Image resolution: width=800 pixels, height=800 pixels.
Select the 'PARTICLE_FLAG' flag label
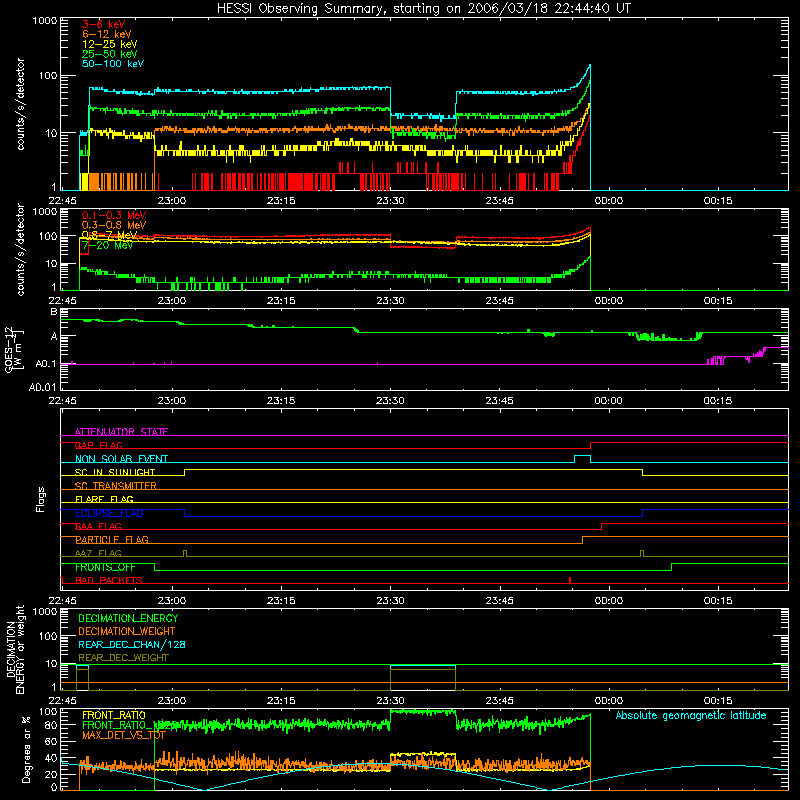coord(112,539)
